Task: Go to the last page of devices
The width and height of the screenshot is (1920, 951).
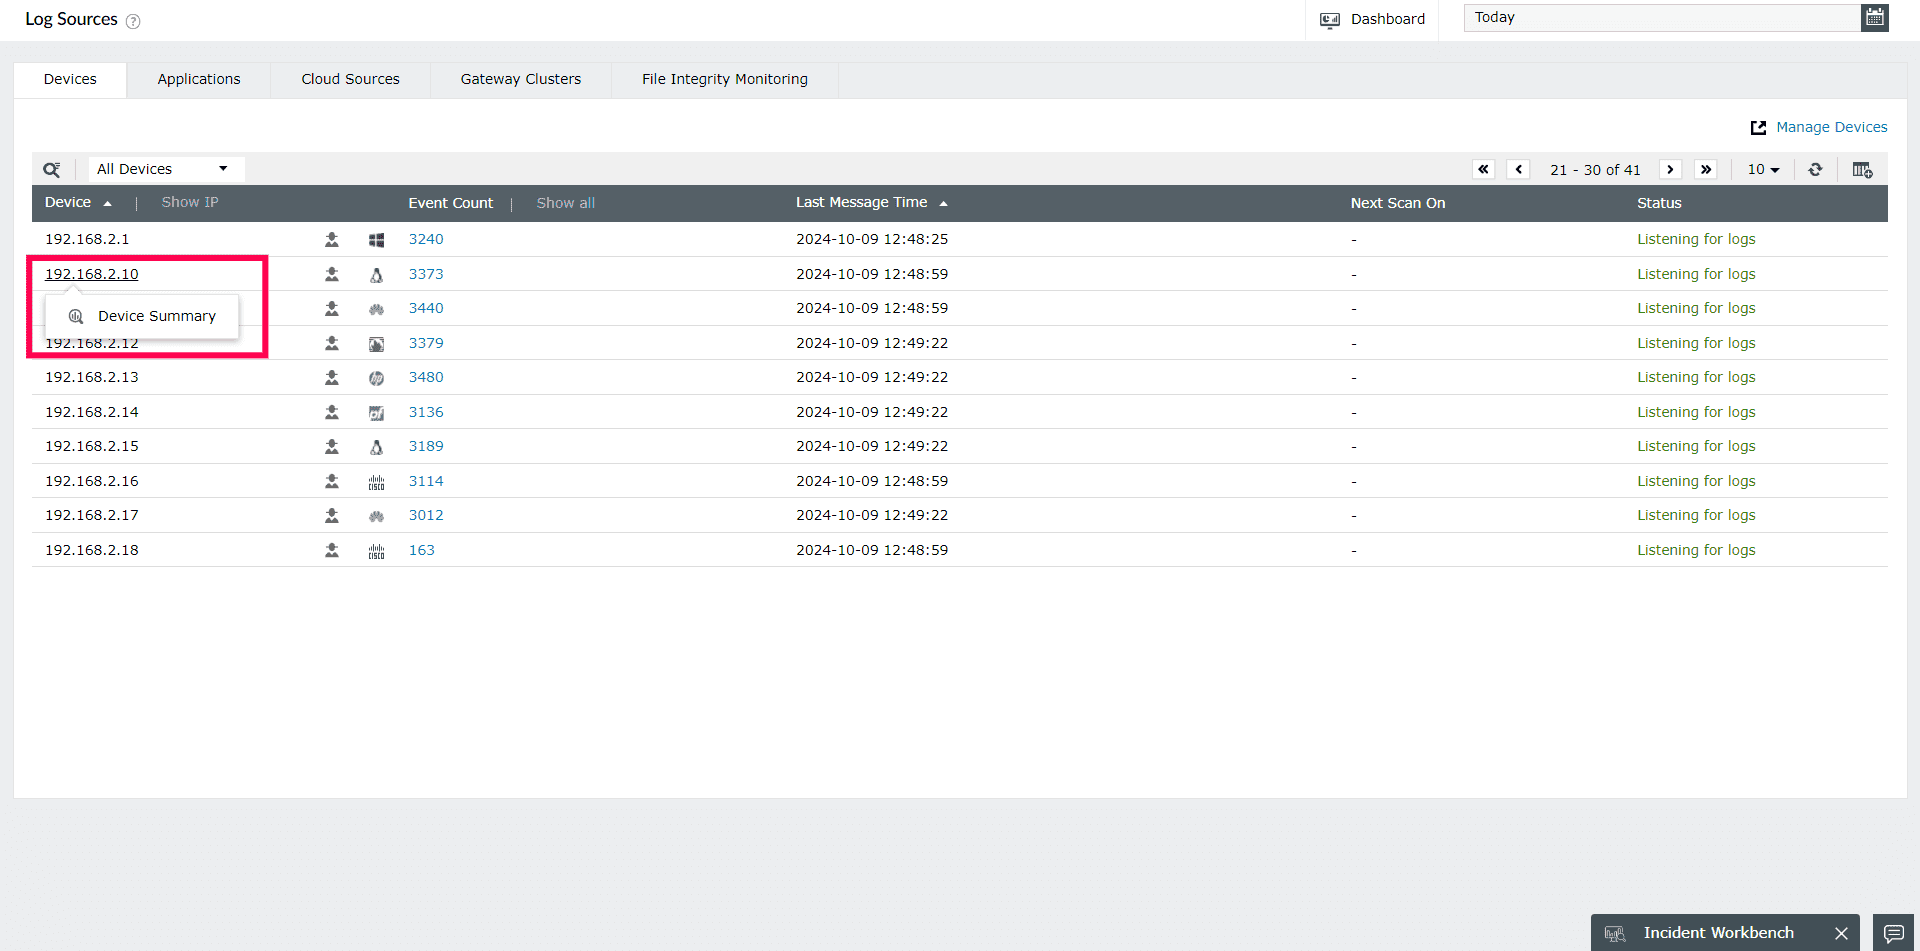Action: pyautogui.click(x=1706, y=170)
